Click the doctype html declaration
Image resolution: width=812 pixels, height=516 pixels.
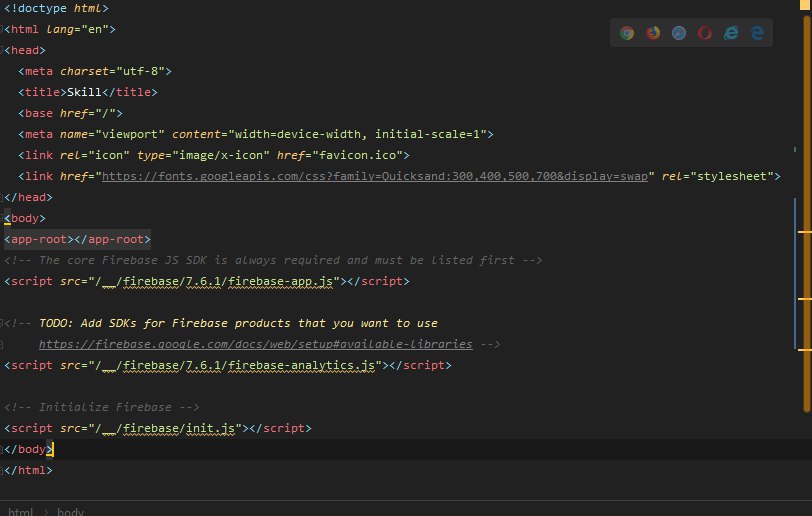coord(56,8)
